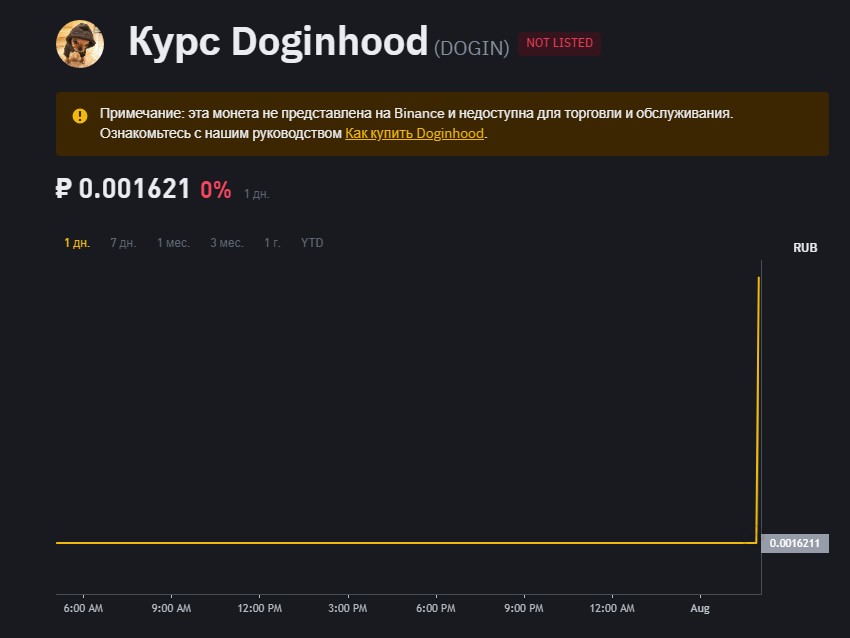The image size is (850, 638).
Task: Click the red 0% change value
Action: click(216, 190)
